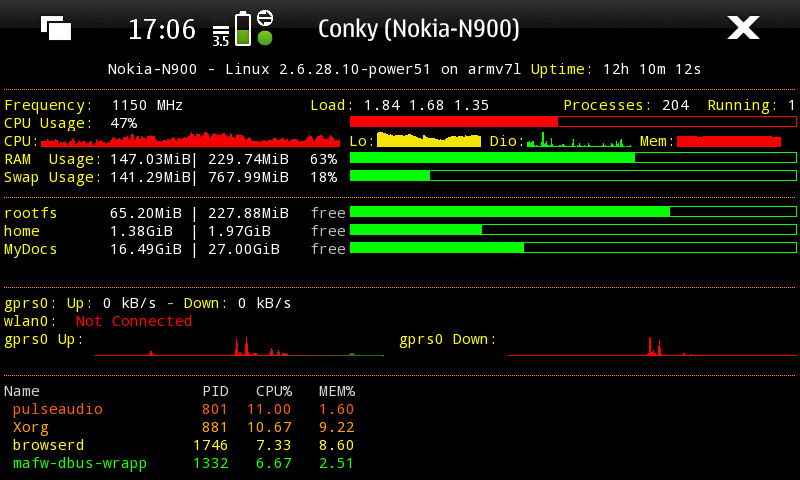Tap the internet connection globe icon
The width and height of the screenshot is (800, 480).
[x=265, y=18]
